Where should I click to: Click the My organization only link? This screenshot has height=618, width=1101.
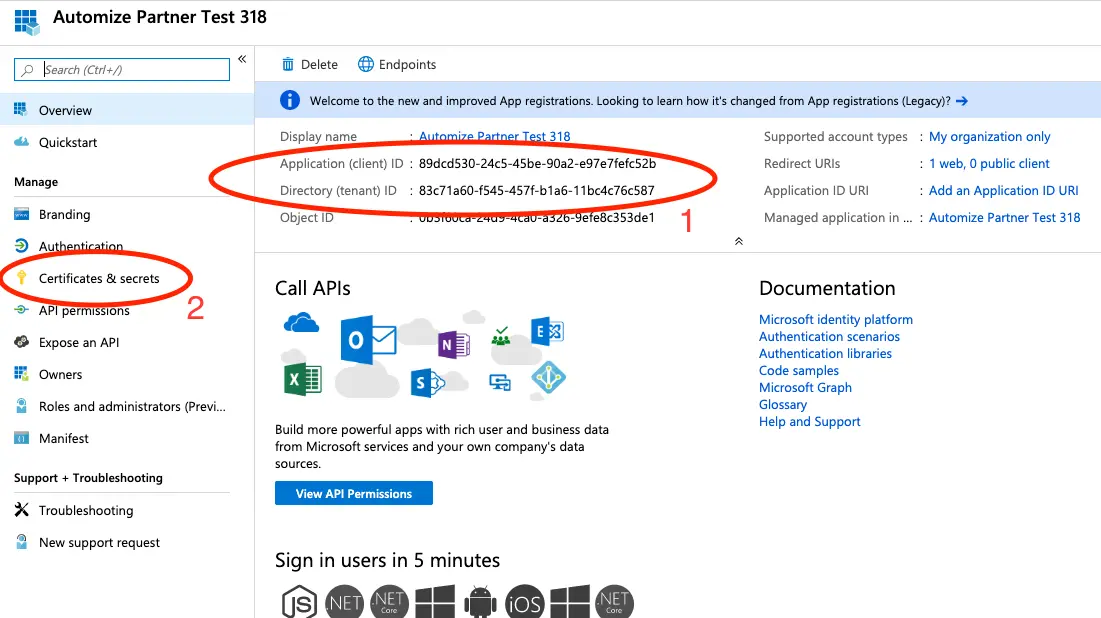click(989, 136)
